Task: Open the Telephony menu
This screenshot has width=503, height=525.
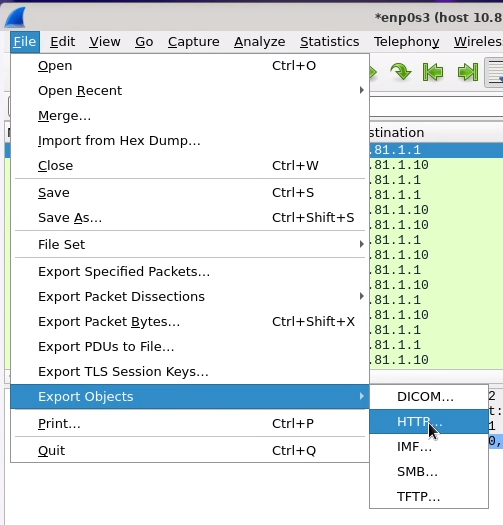Action: [407, 42]
